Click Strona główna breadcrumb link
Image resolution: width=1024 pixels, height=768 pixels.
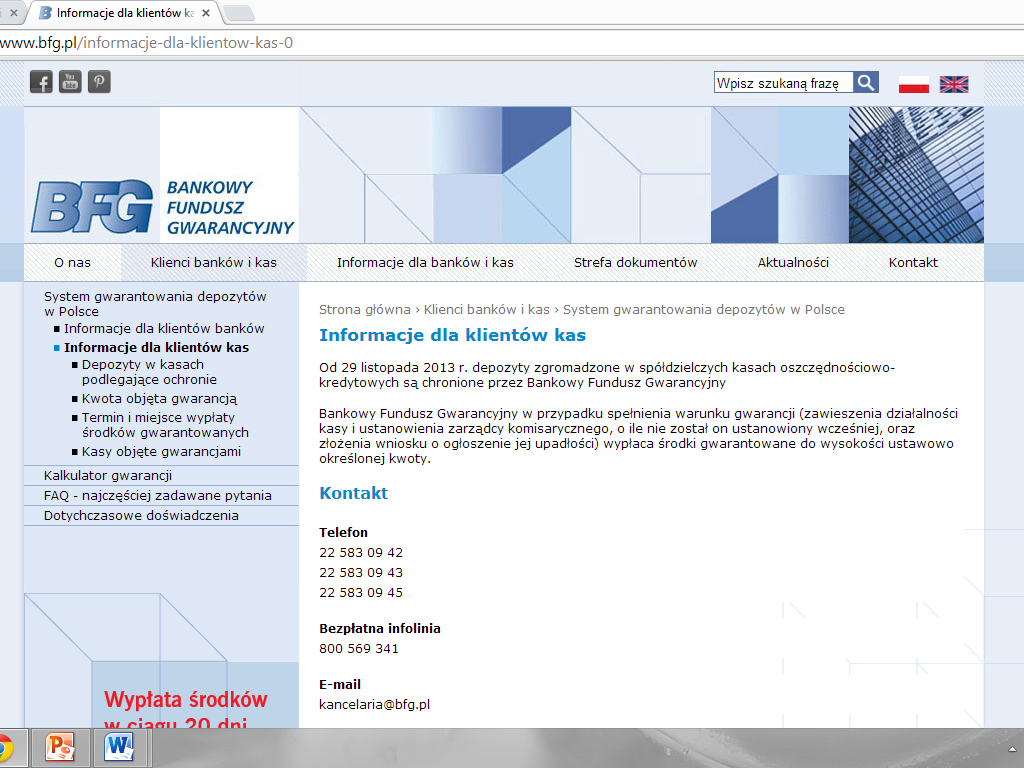[x=364, y=310]
